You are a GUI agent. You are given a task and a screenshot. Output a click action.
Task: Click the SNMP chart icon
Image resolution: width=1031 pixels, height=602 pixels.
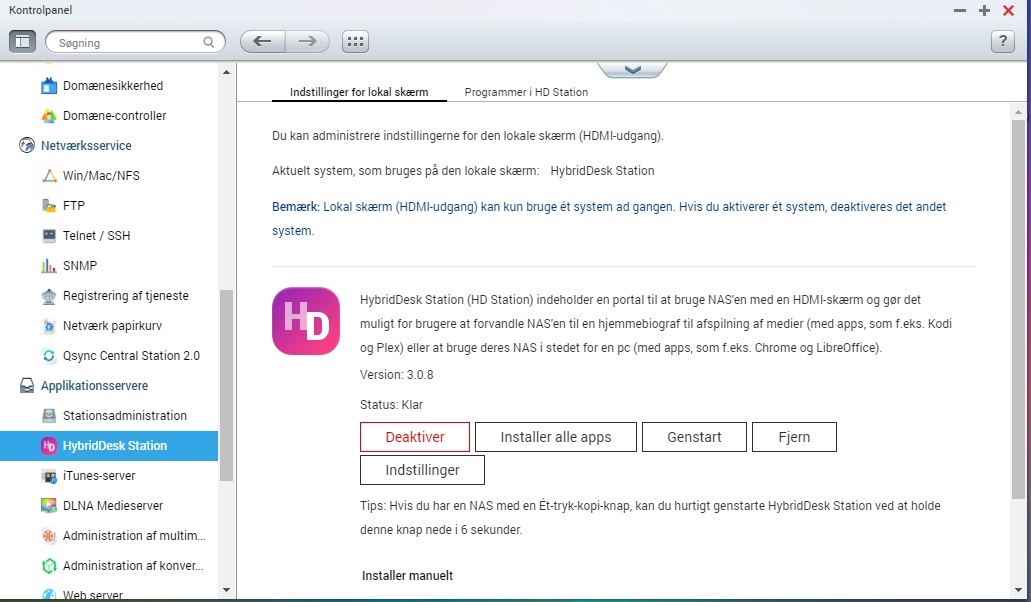(49, 266)
